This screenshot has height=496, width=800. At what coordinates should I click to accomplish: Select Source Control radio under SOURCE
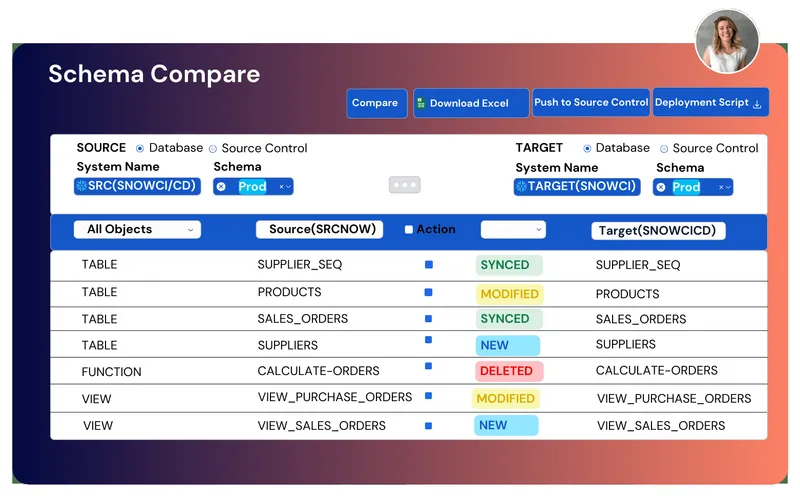(x=213, y=149)
